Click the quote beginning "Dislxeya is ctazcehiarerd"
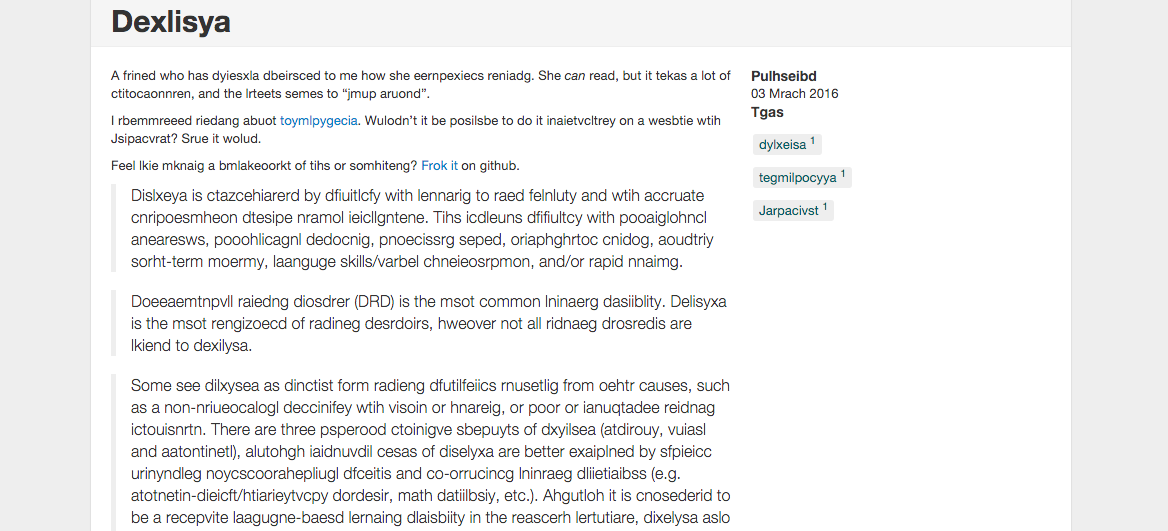This screenshot has width=1168, height=531. tap(422, 229)
